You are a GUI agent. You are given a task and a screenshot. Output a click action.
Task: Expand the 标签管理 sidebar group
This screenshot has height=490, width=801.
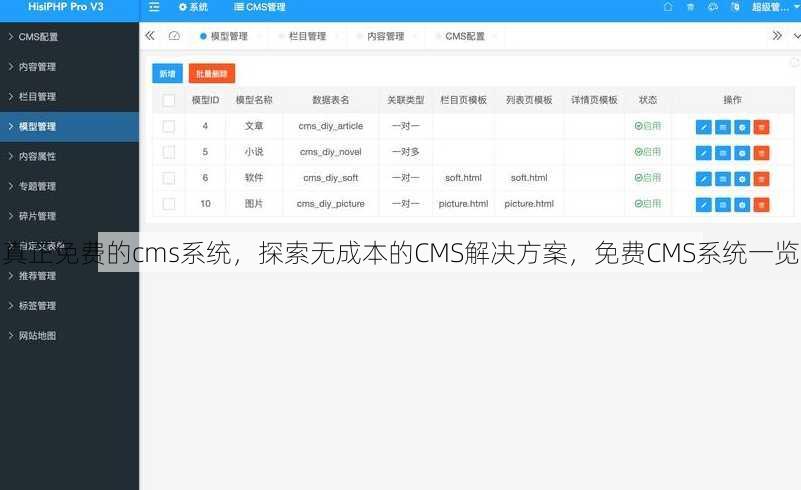click(x=69, y=306)
